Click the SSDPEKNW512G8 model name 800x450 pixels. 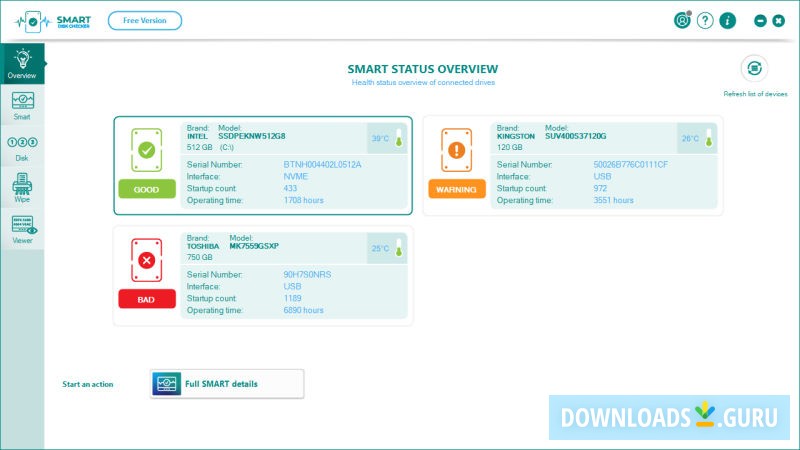pos(252,136)
